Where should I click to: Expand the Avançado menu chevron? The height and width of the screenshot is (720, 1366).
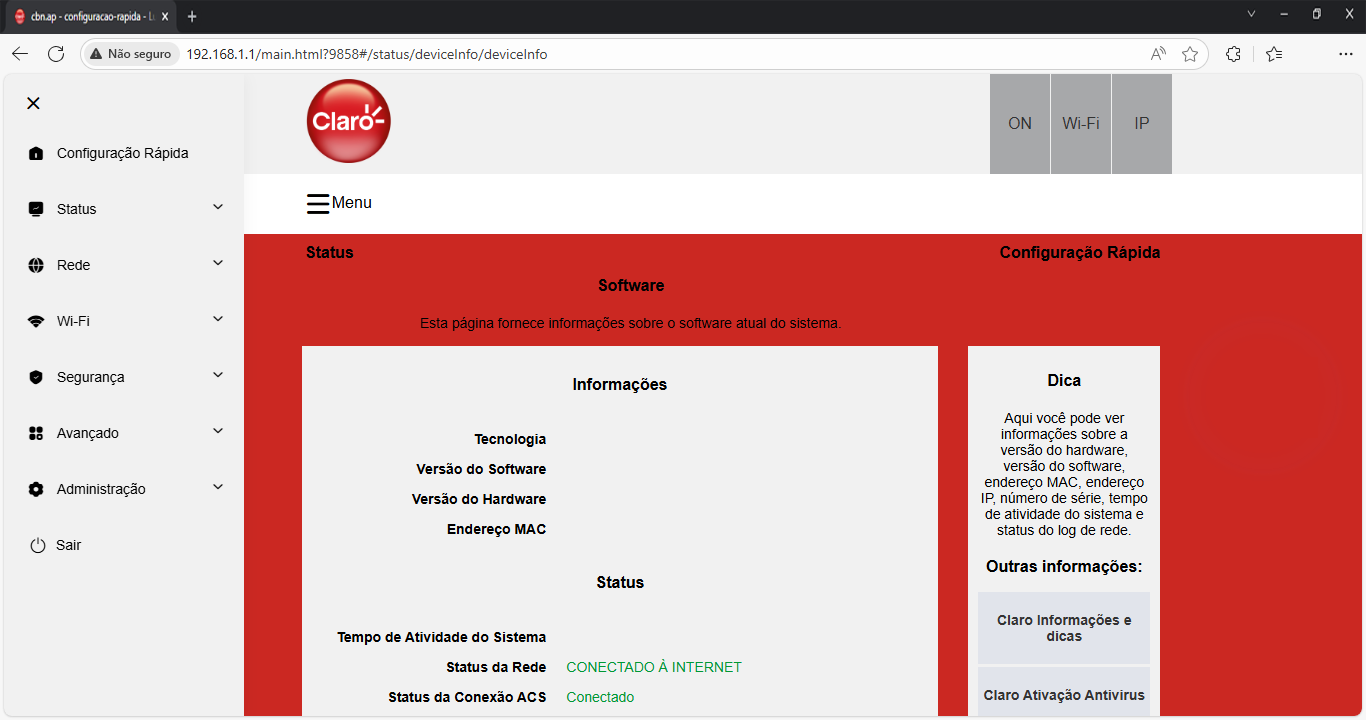pos(218,431)
